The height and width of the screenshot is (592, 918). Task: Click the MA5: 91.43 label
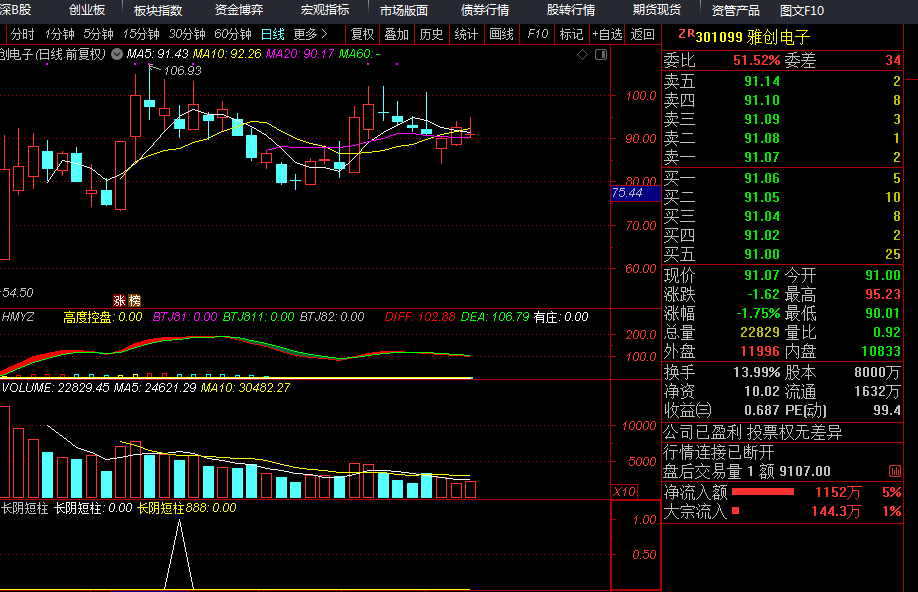click(157, 54)
